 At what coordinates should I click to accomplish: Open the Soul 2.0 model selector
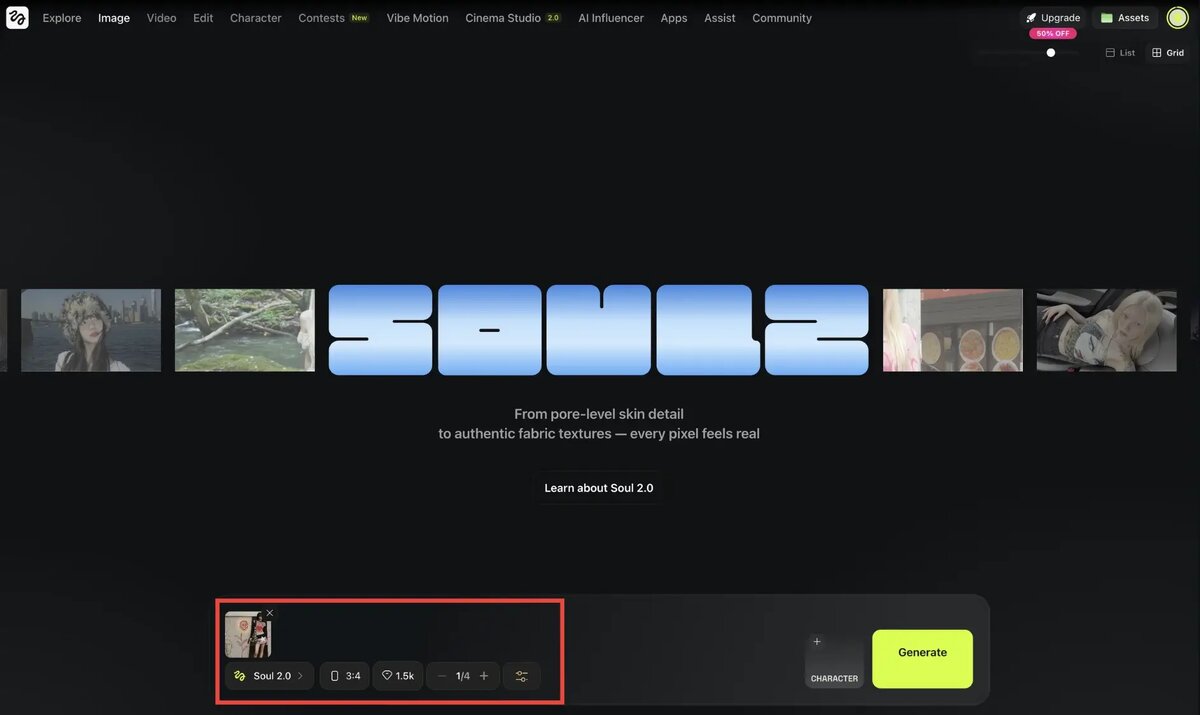[270, 676]
